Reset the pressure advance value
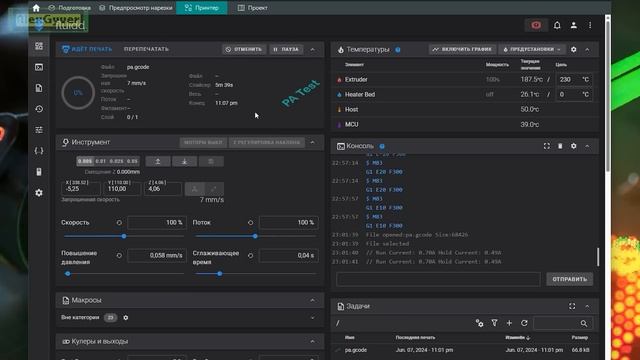640x360 pixels. (119, 256)
